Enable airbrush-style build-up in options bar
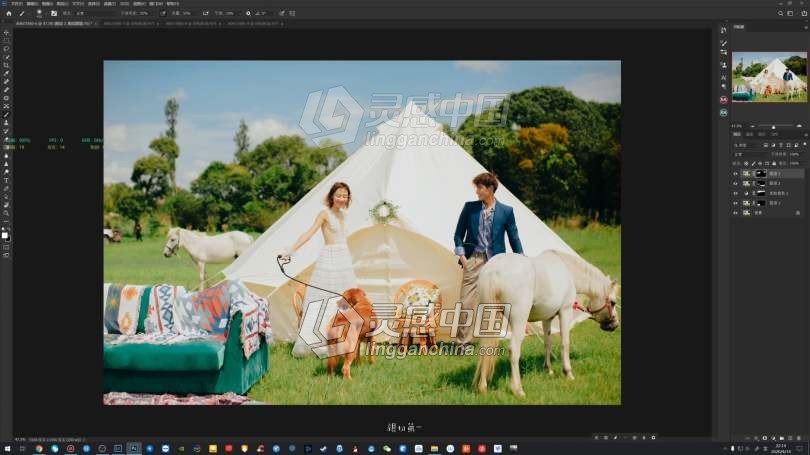810x455 pixels. [206, 13]
